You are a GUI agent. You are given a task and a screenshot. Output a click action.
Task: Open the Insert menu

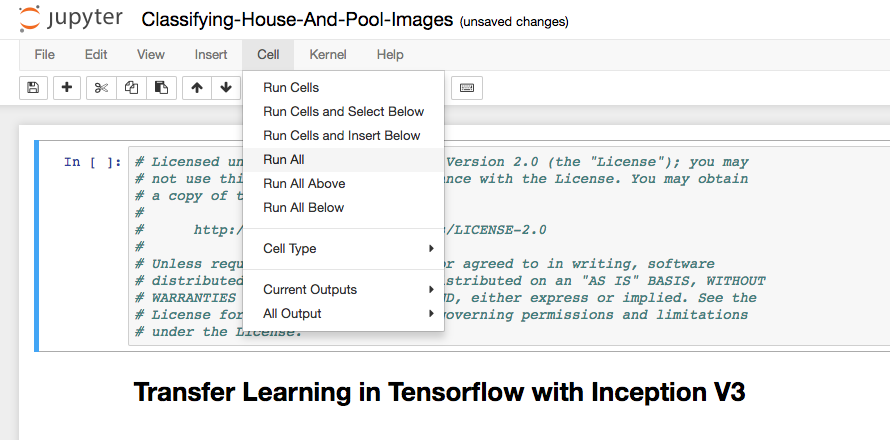point(211,55)
